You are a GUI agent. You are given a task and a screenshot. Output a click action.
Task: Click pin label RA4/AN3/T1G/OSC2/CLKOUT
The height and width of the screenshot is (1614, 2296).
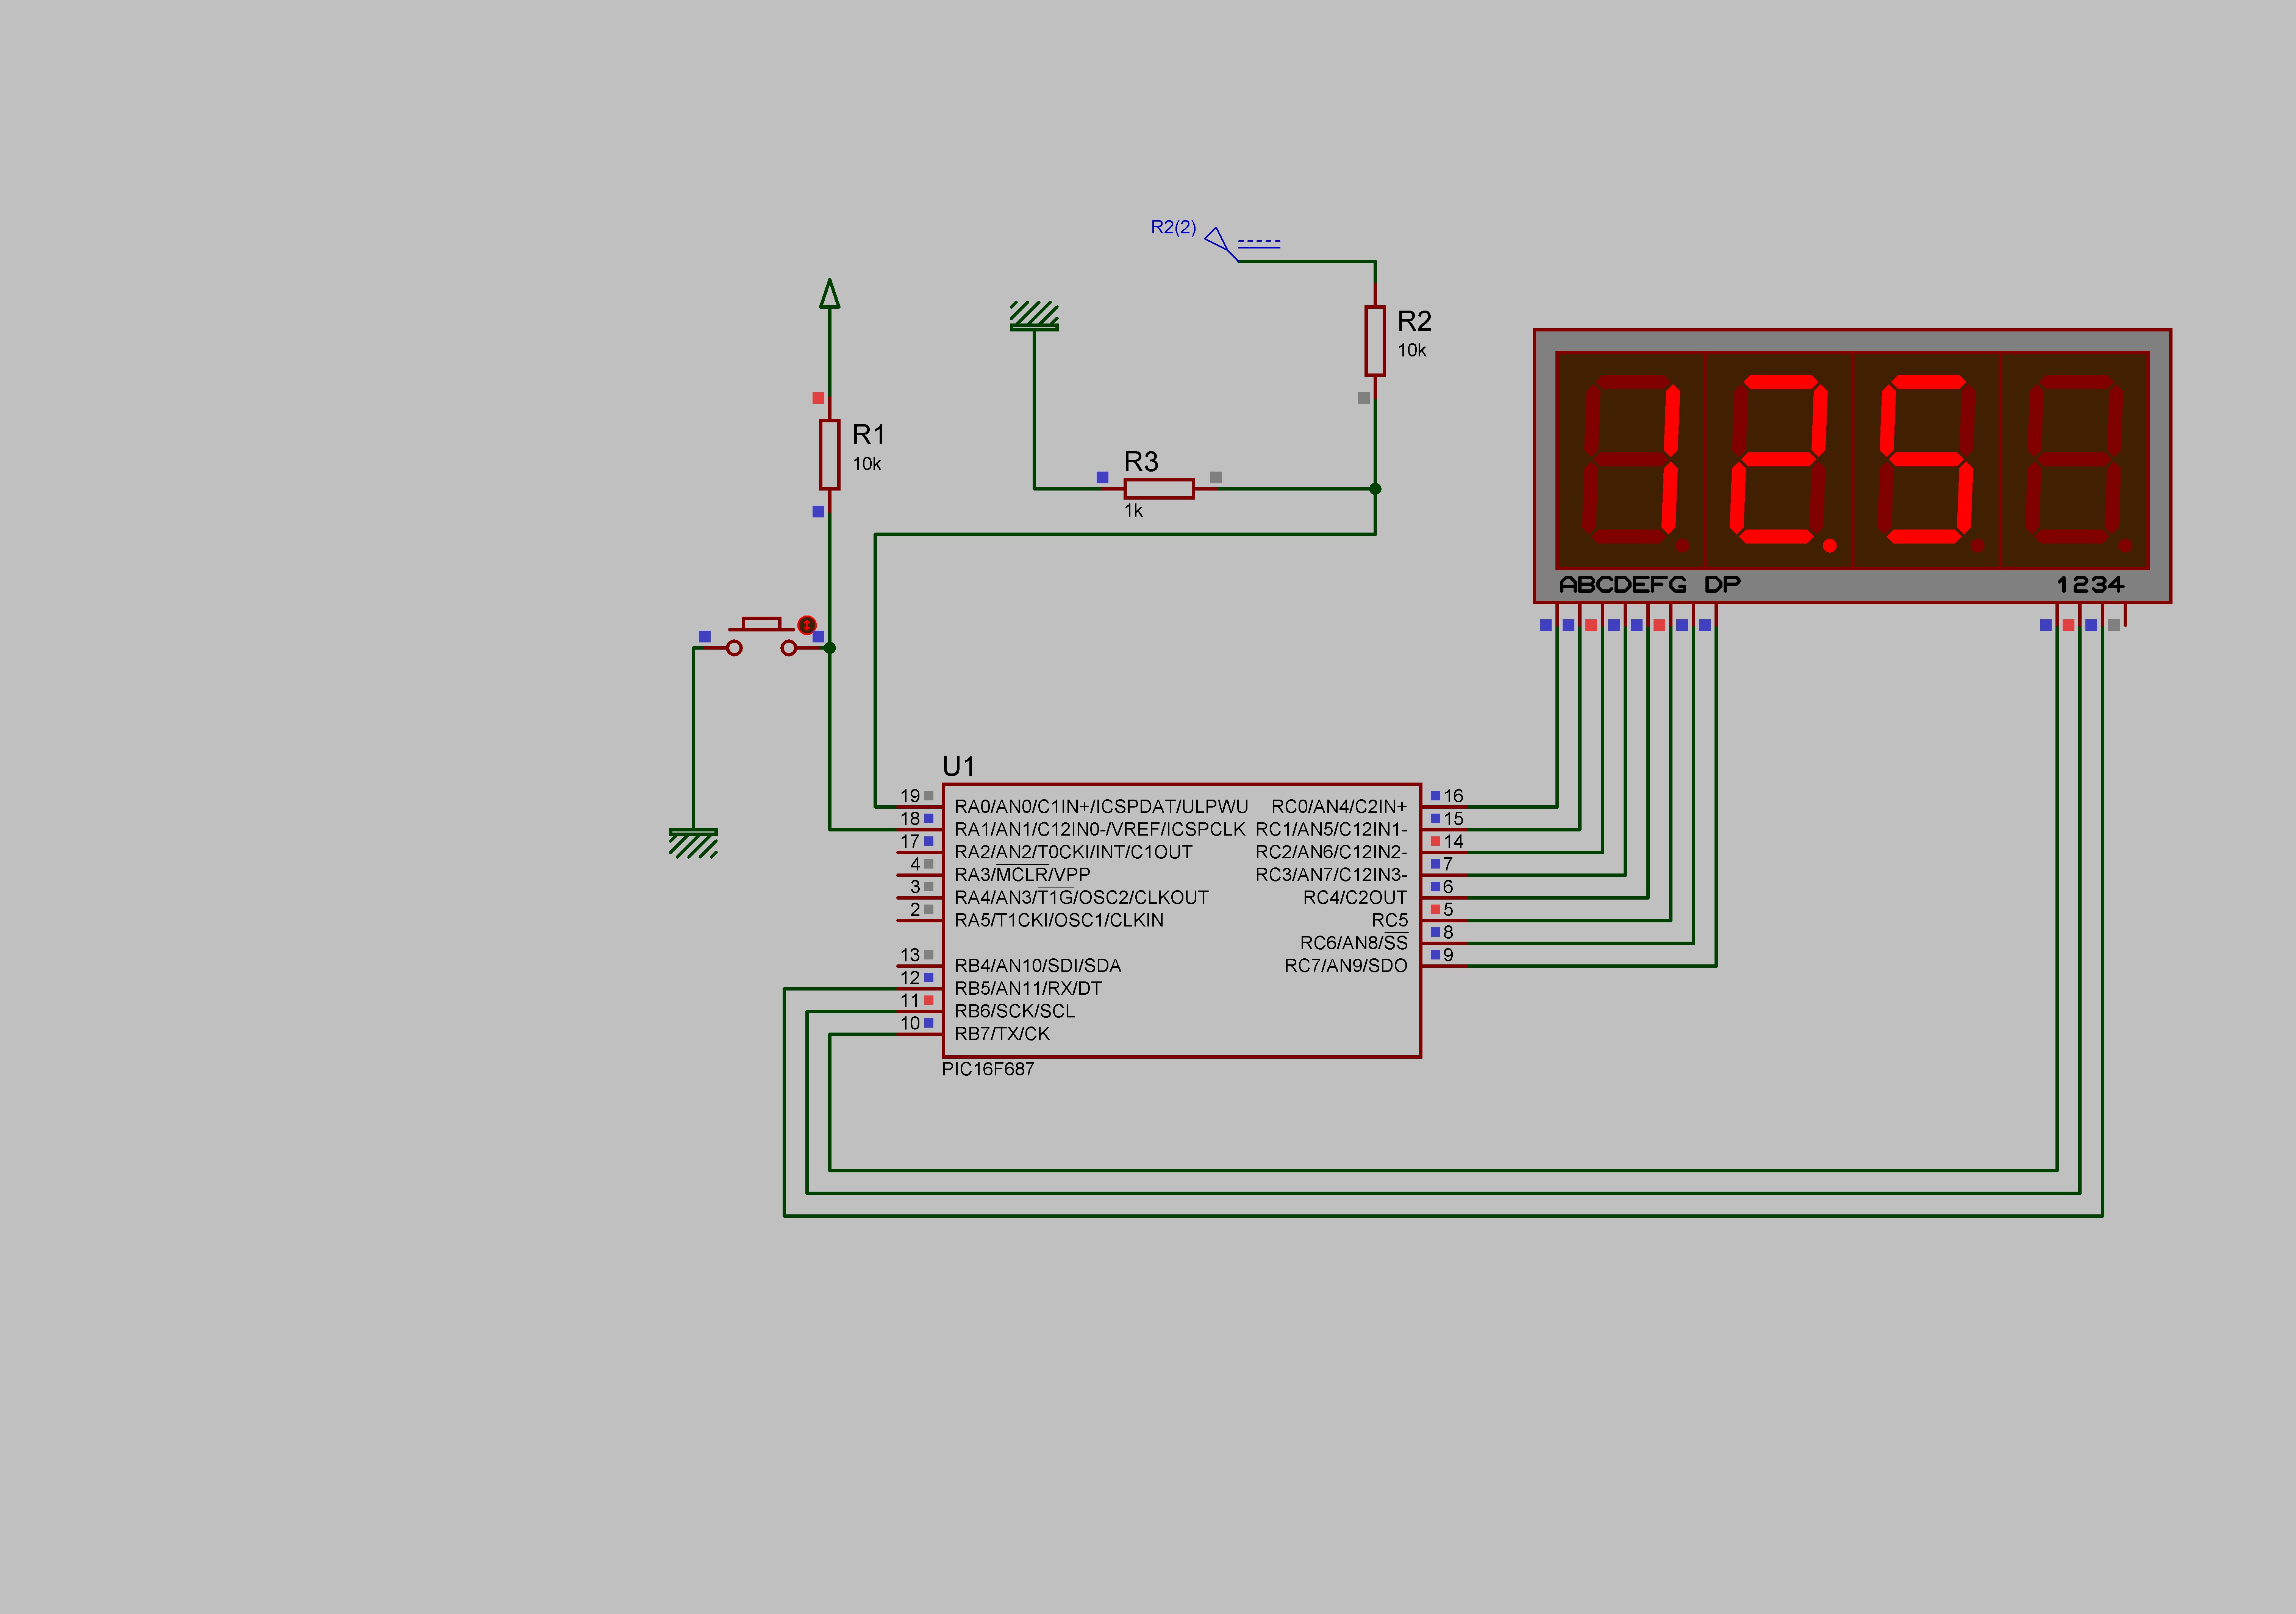[1081, 898]
